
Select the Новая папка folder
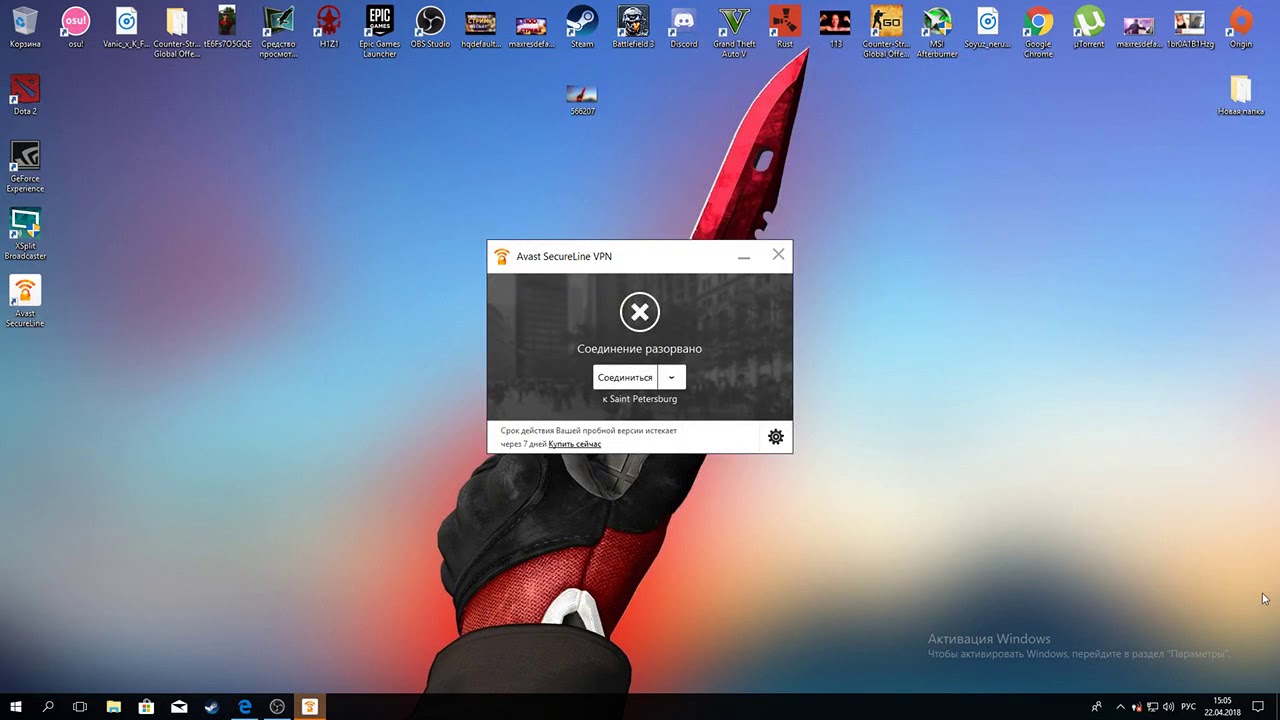(x=1241, y=95)
